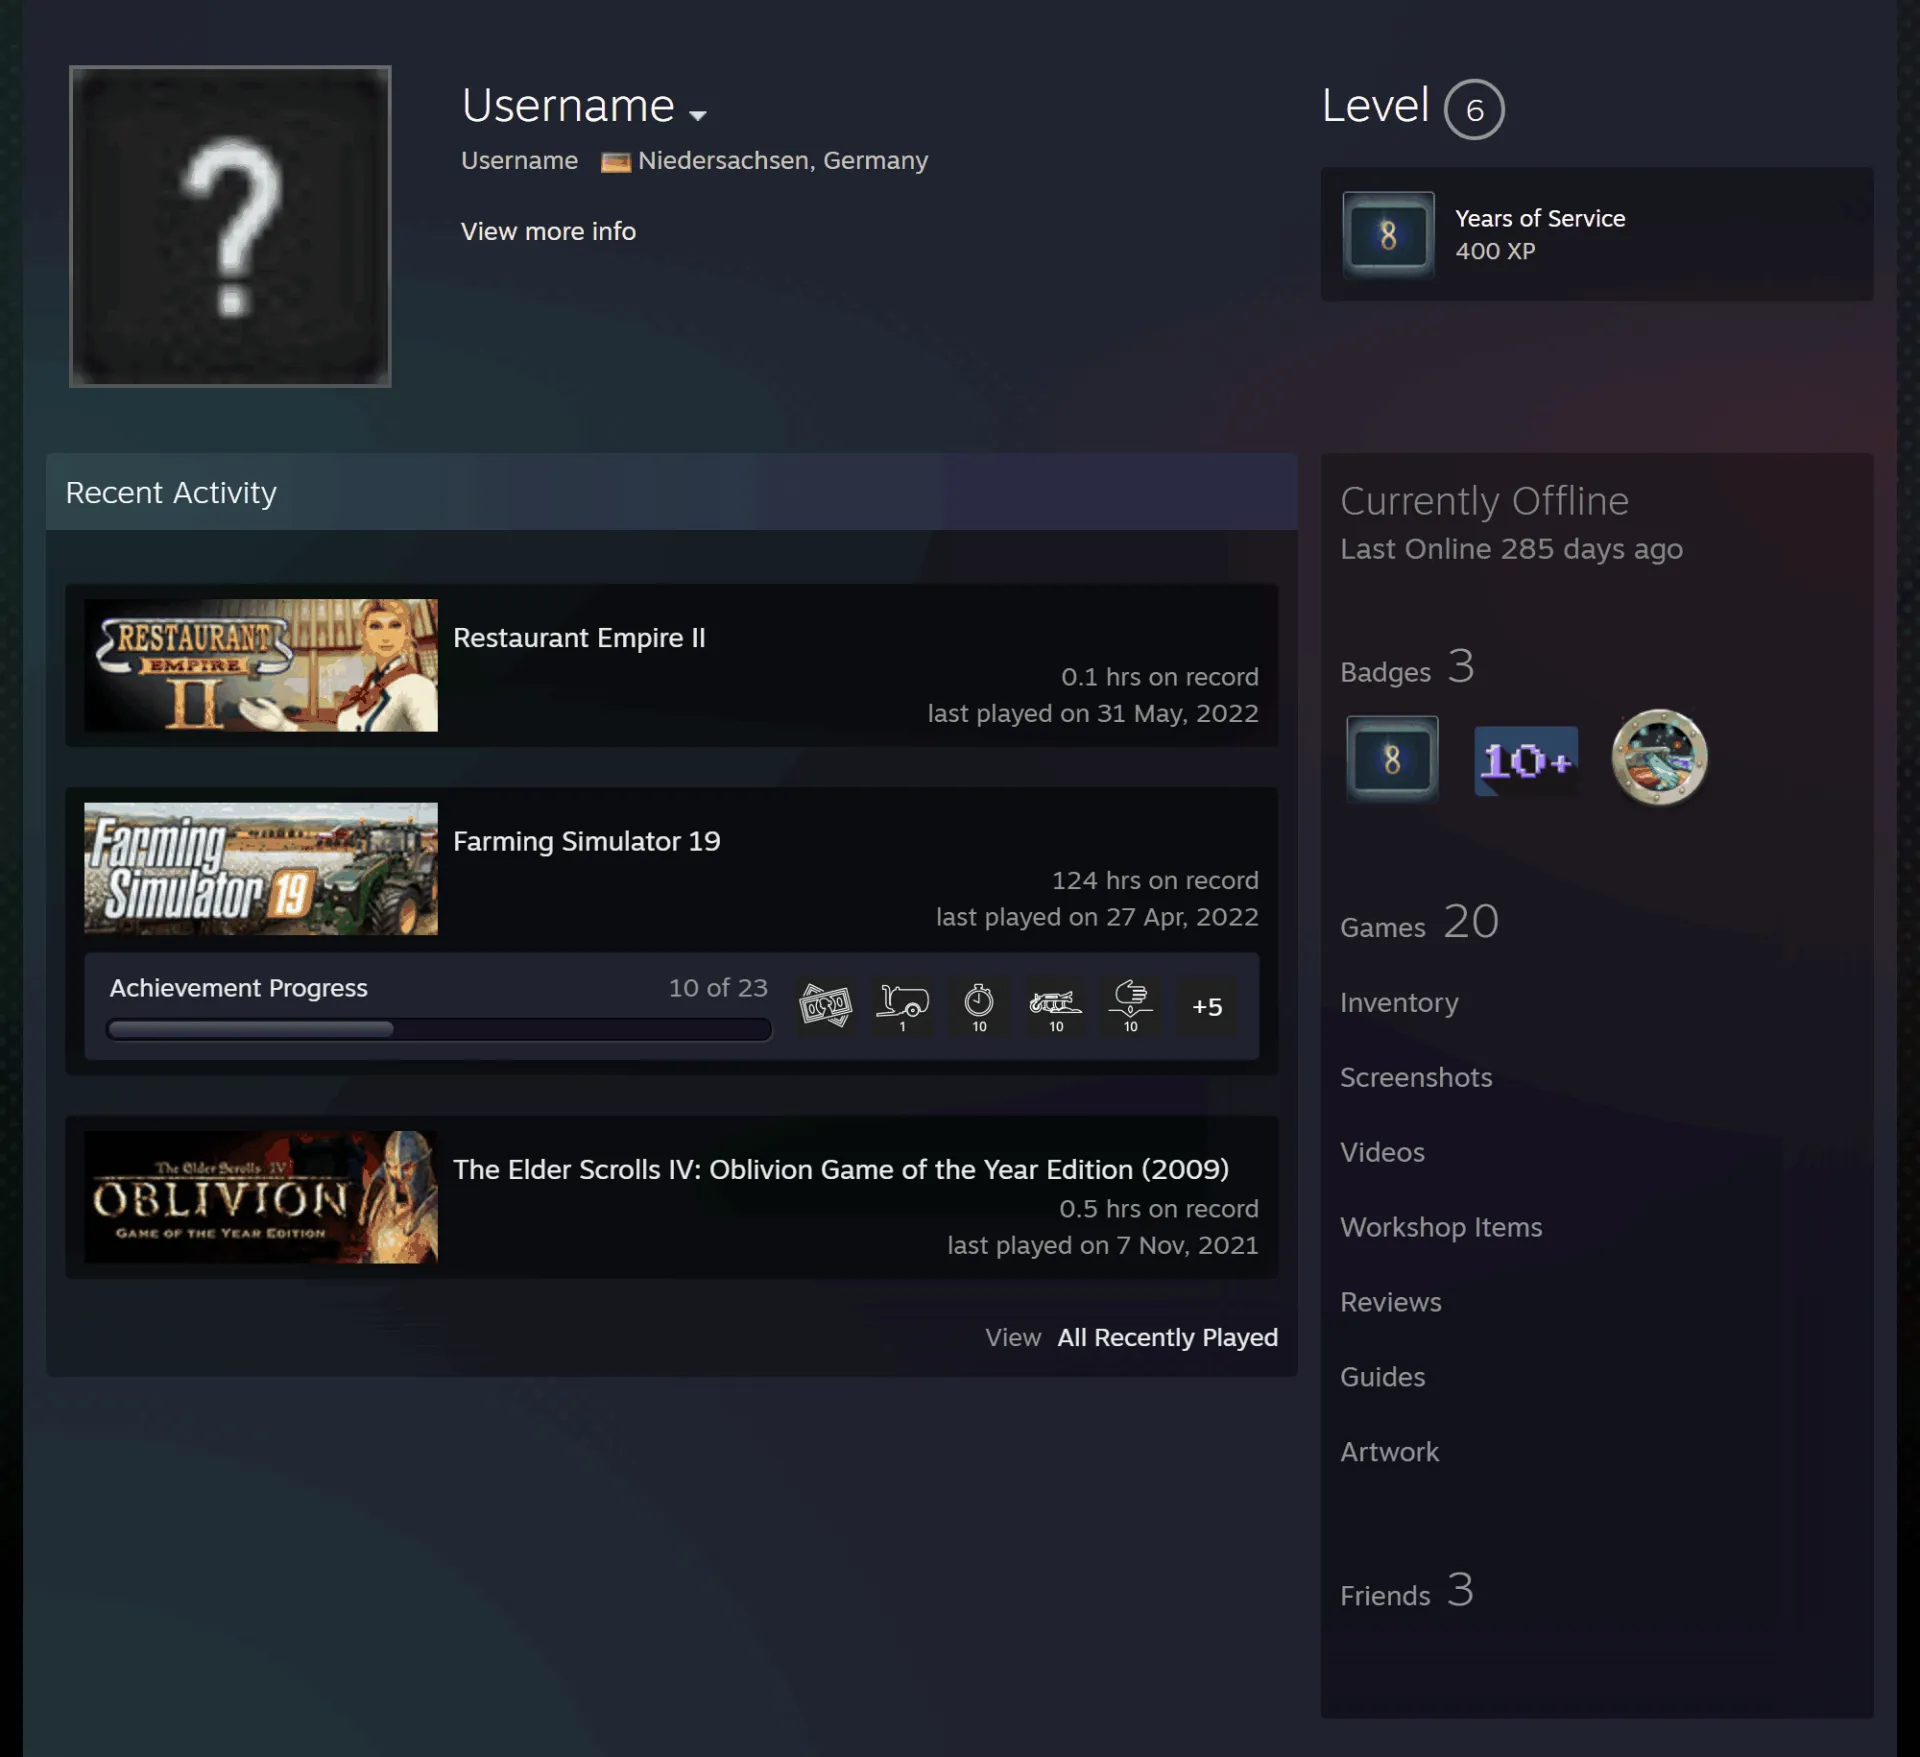Click the 10+ games badge icon
The width and height of the screenshot is (1920, 1757).
pyautogui.click(x=1526, y=760)
